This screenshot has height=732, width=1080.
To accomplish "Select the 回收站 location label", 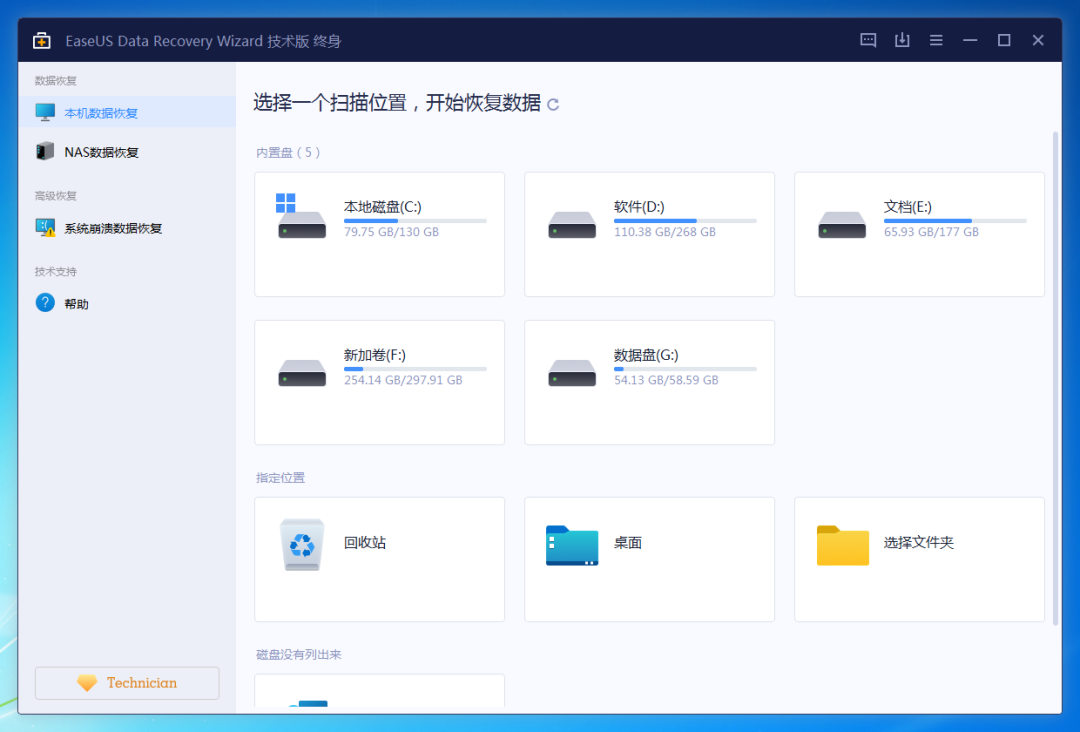I will click(x=365, y=543).
